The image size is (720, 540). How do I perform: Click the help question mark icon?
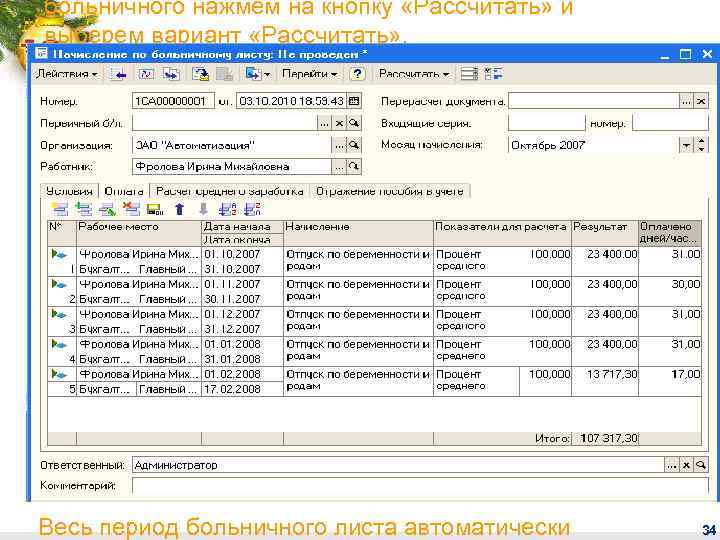(357, 73)
